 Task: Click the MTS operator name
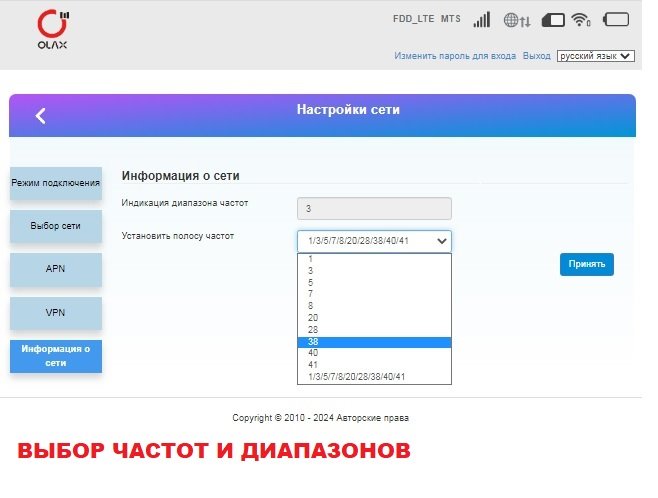click(x=450, y=19)
